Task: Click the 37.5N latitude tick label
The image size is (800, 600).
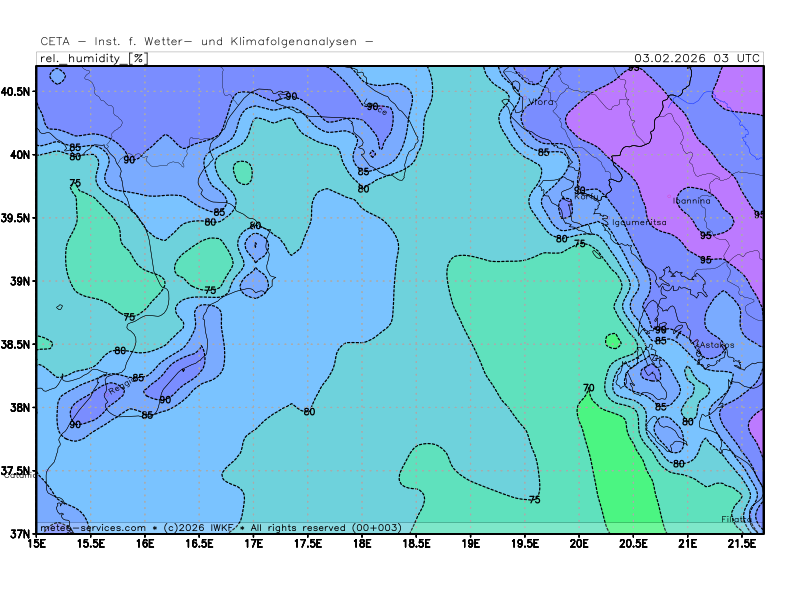Action: (16, 471)
